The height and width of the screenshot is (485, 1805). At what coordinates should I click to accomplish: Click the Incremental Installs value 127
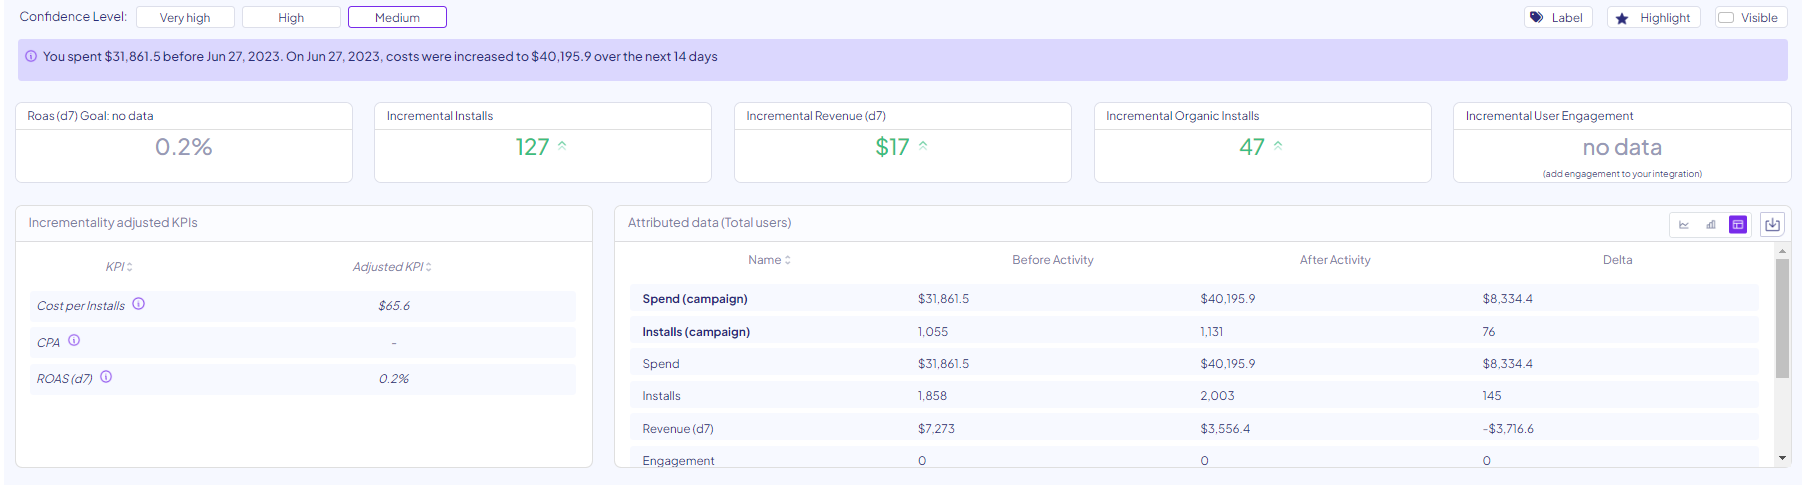click(x=532, y=147)
